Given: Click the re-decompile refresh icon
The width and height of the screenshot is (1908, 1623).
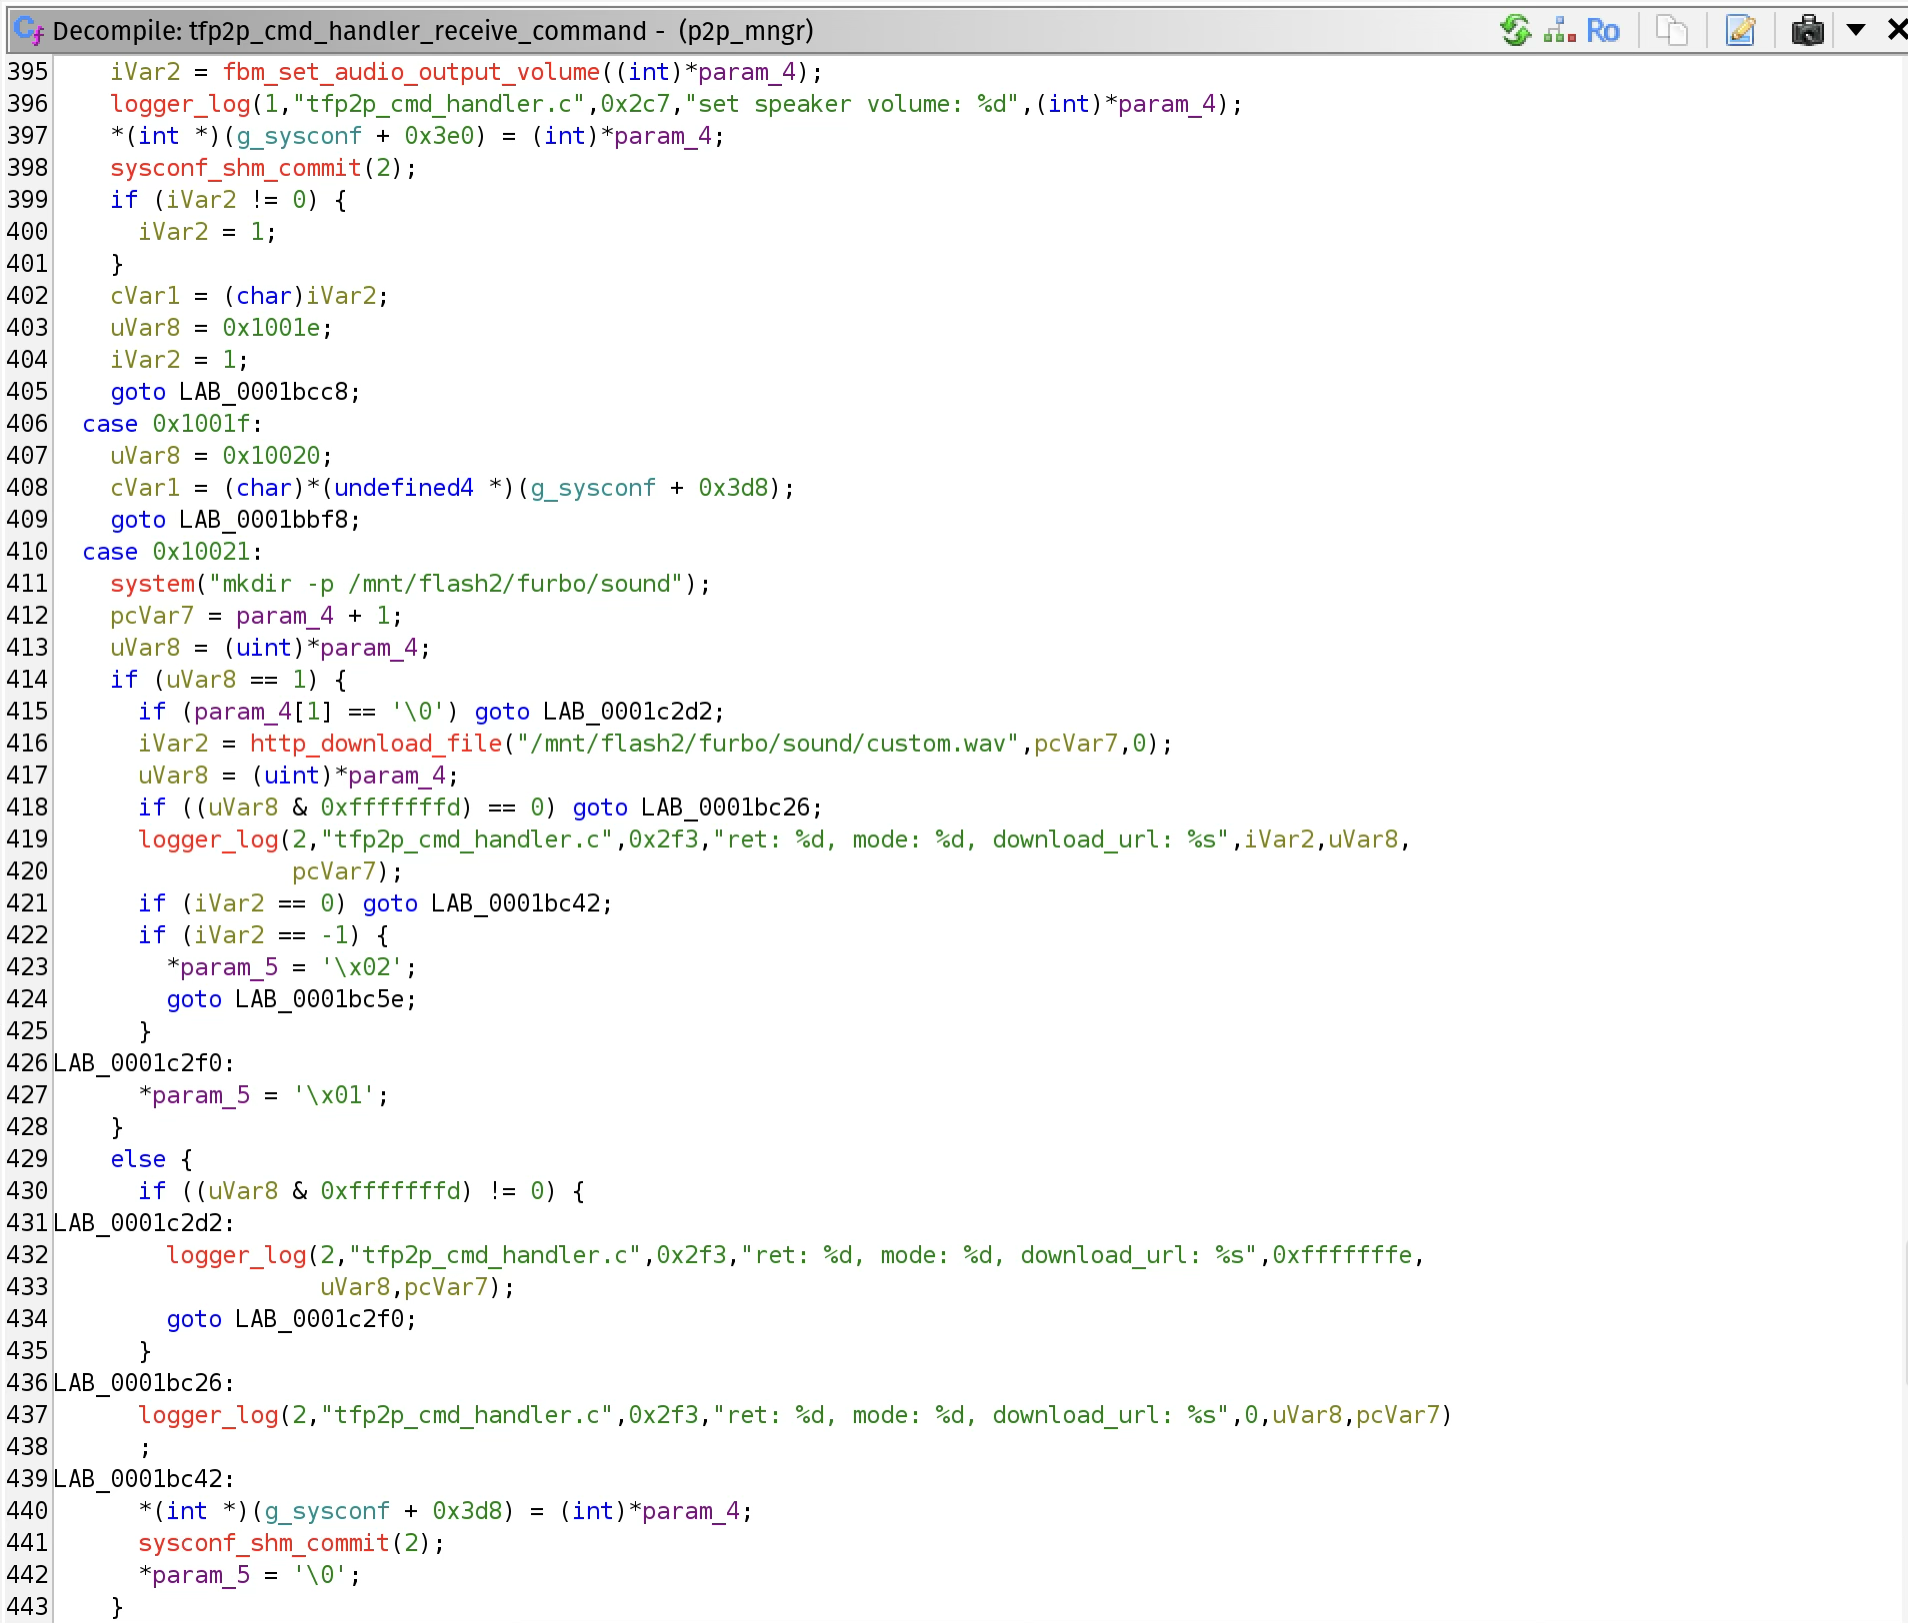Looking at the screenshot, I should [x=1516, y=31].
